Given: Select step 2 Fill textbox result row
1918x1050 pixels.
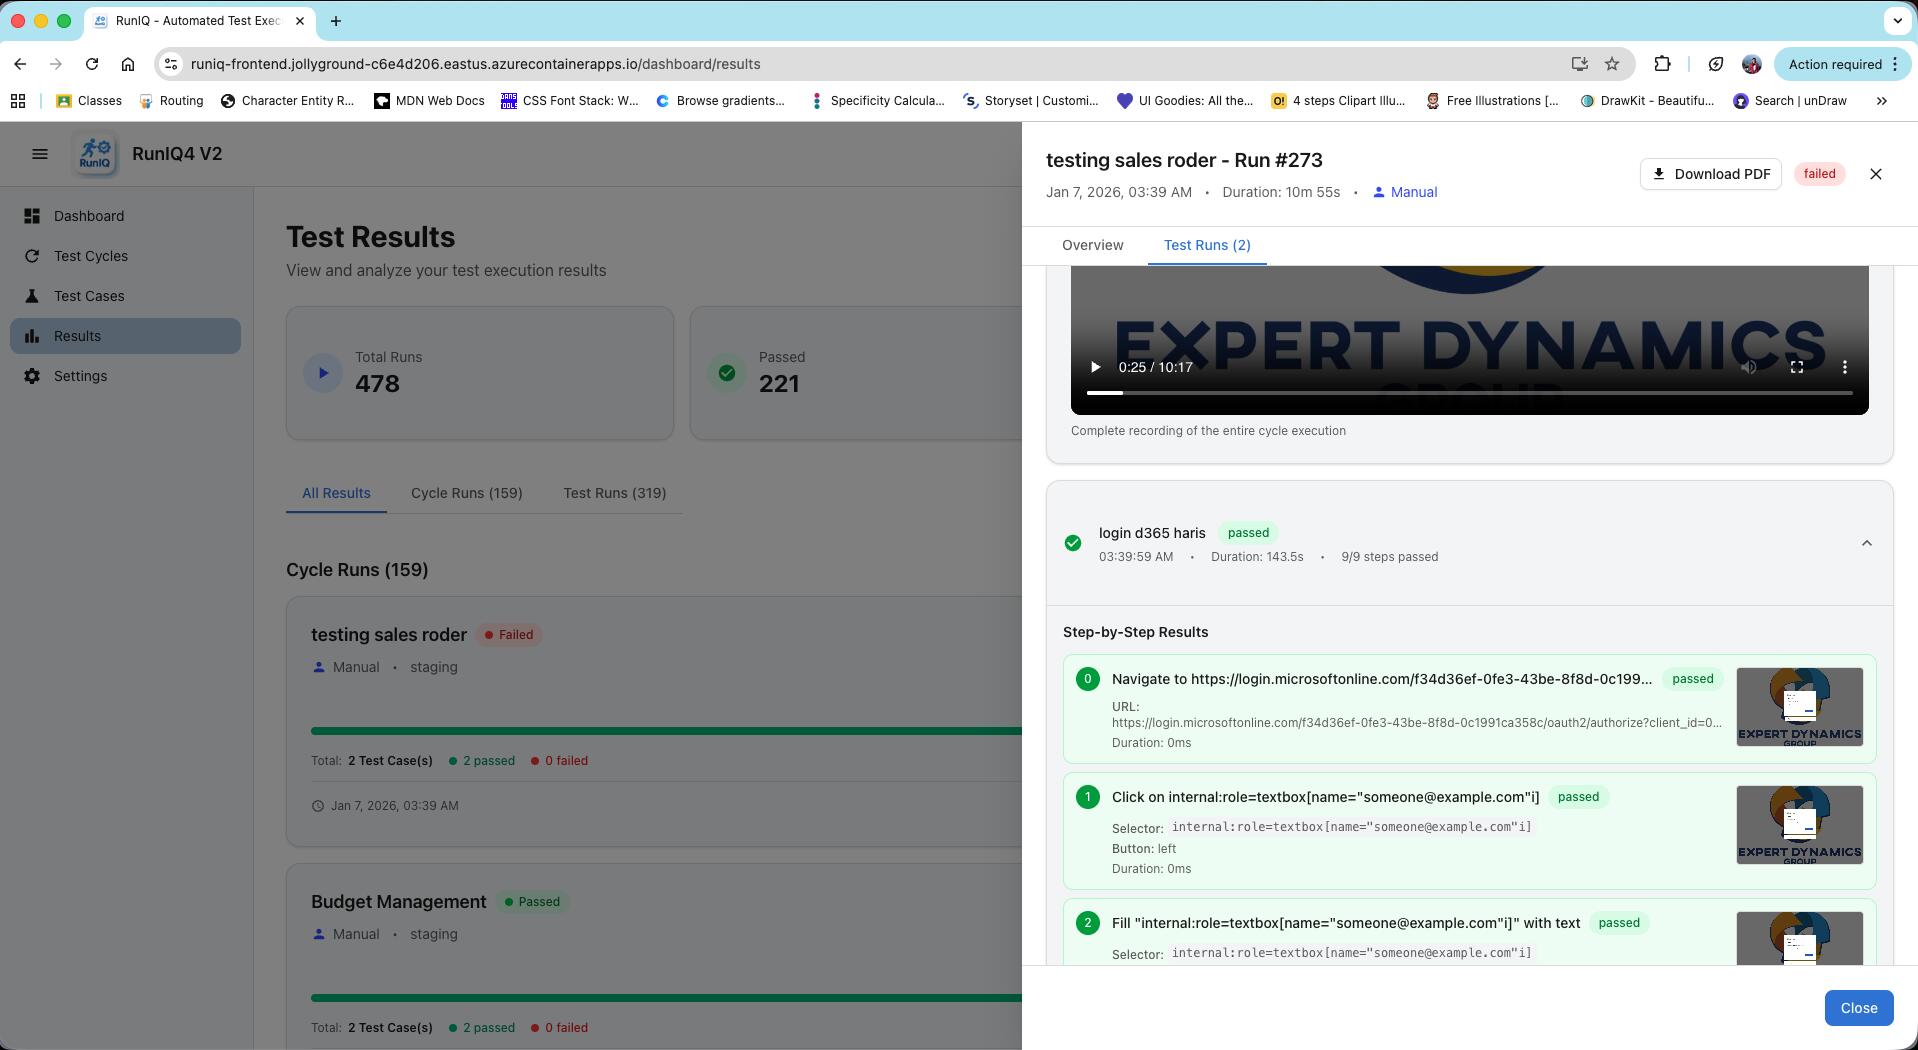Looking at the screenshot, I should pos(1469,933).
